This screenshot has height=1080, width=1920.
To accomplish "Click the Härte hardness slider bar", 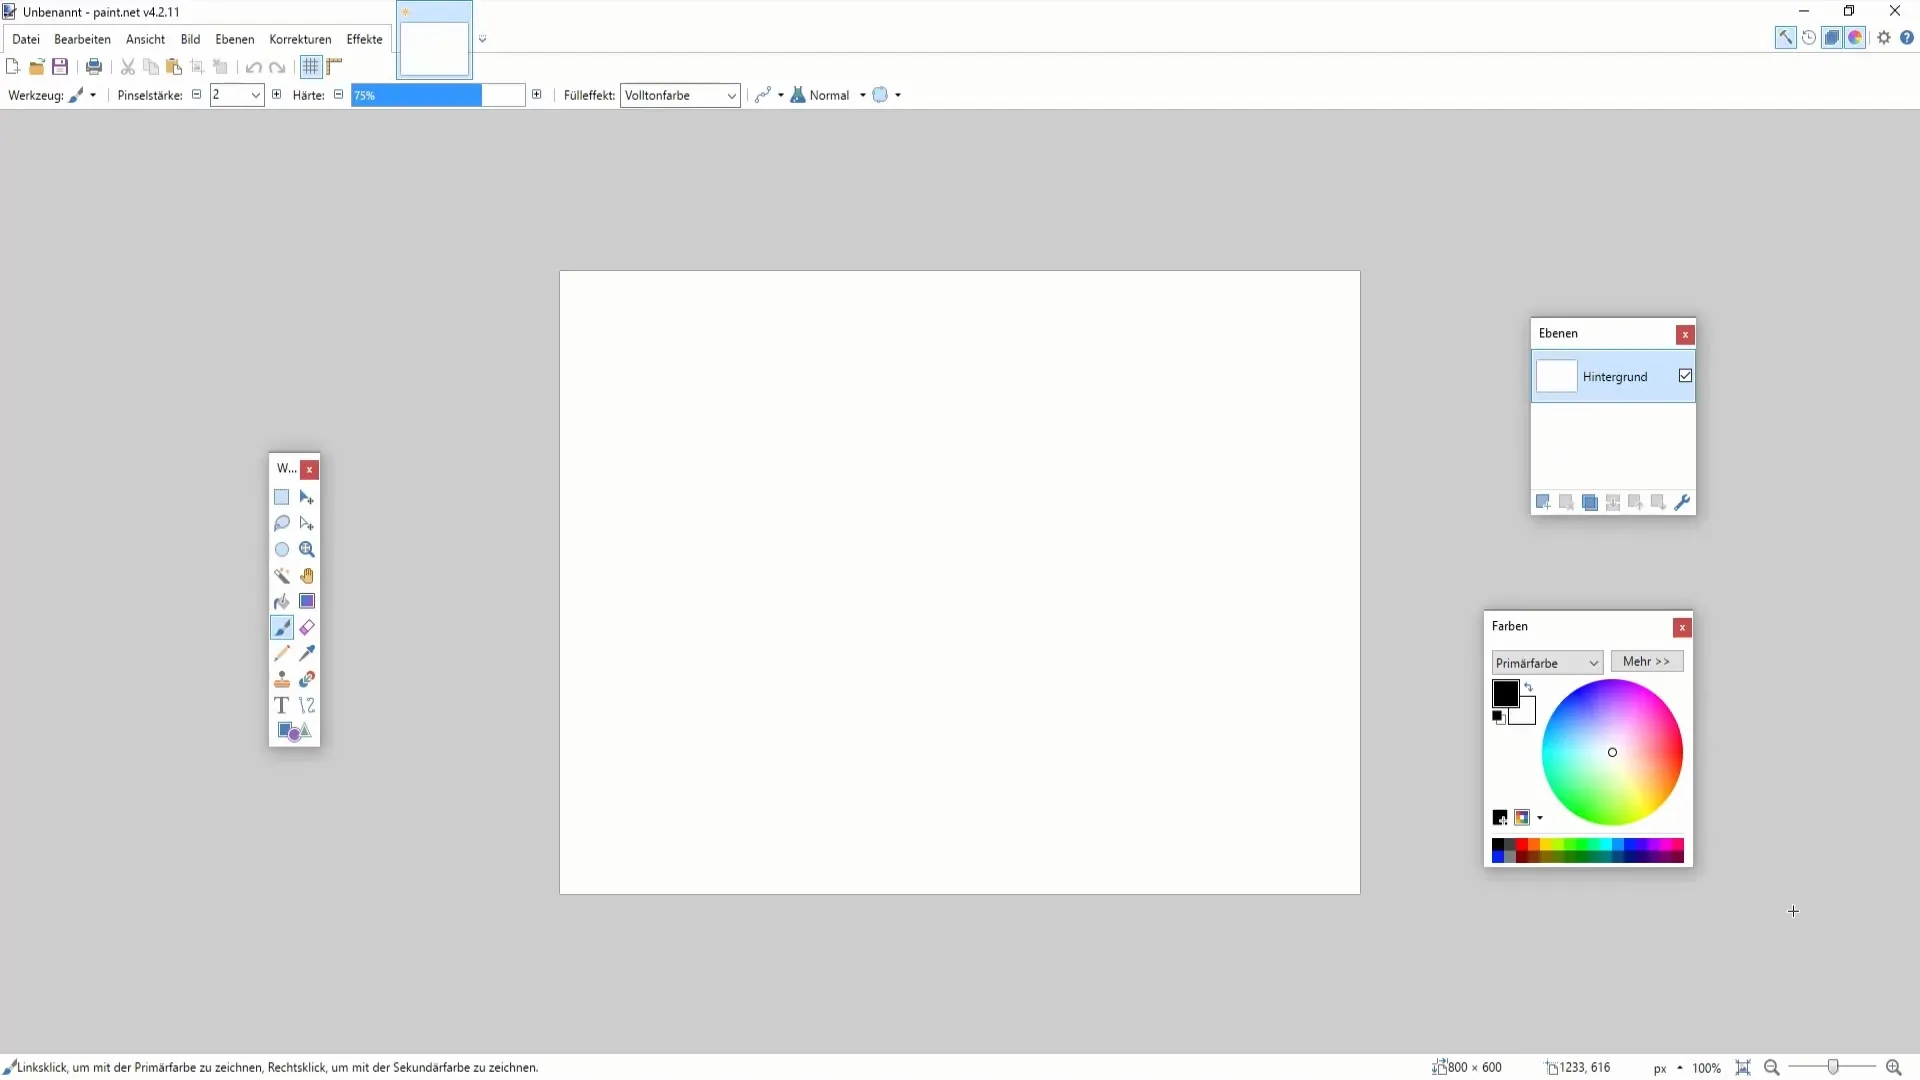I will coord(438,95).
